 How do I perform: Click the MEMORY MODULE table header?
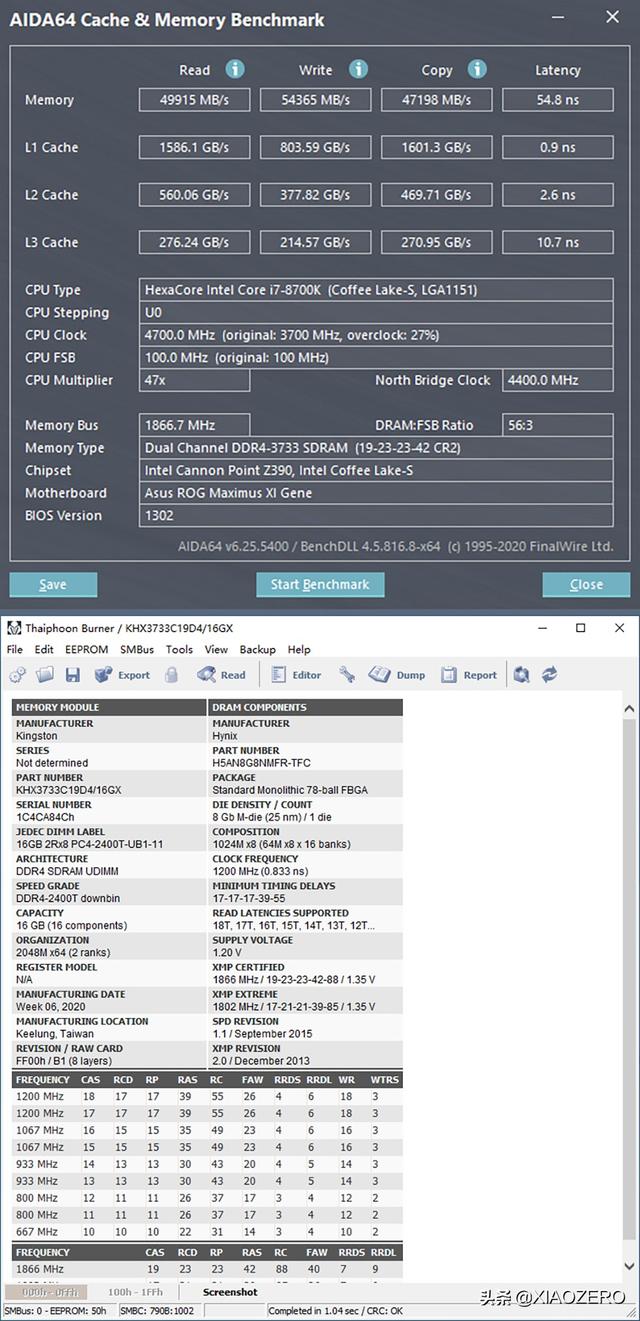[109, 707]
